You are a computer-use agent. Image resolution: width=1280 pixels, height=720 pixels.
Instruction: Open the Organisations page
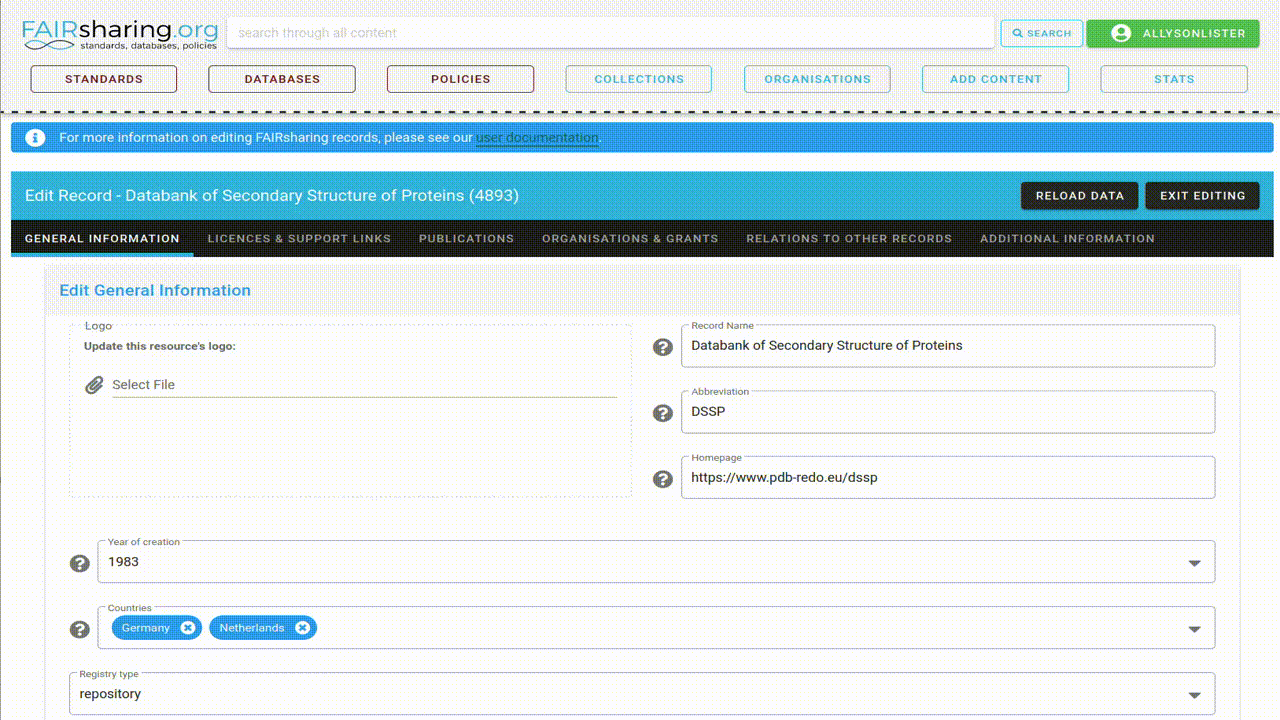tap(817, 79)
